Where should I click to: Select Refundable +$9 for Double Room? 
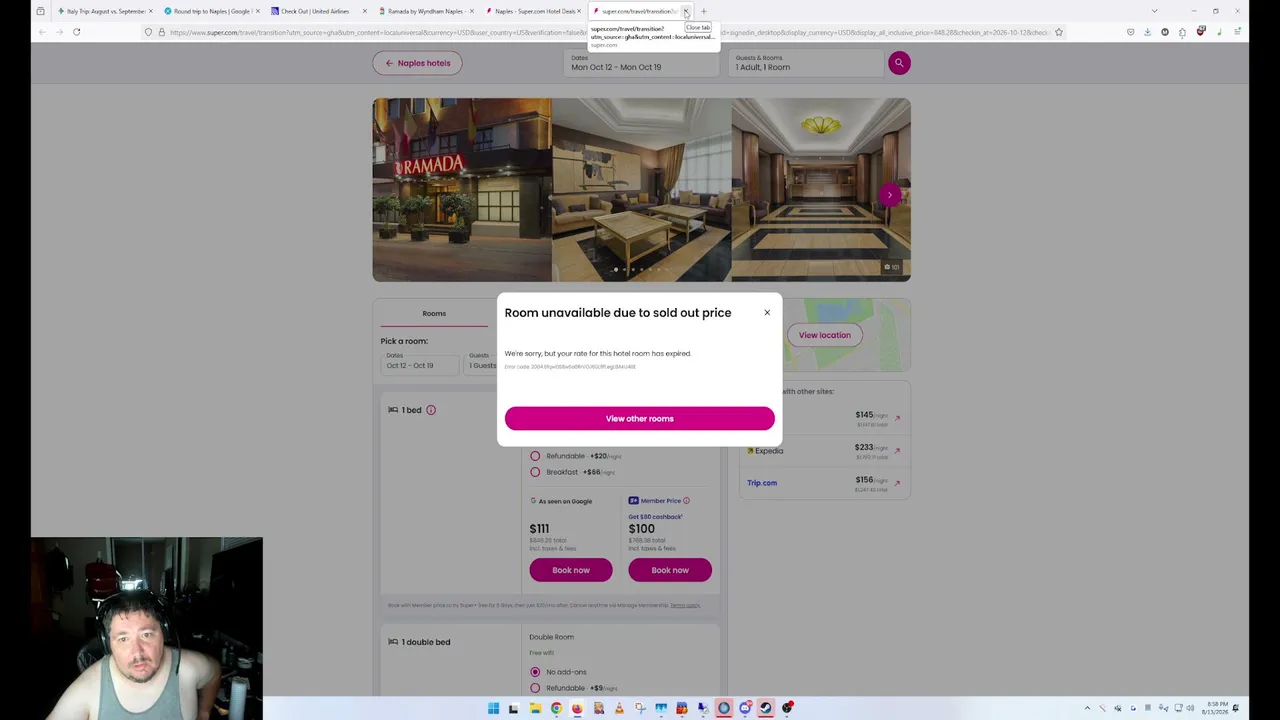(x=535, y=688)
